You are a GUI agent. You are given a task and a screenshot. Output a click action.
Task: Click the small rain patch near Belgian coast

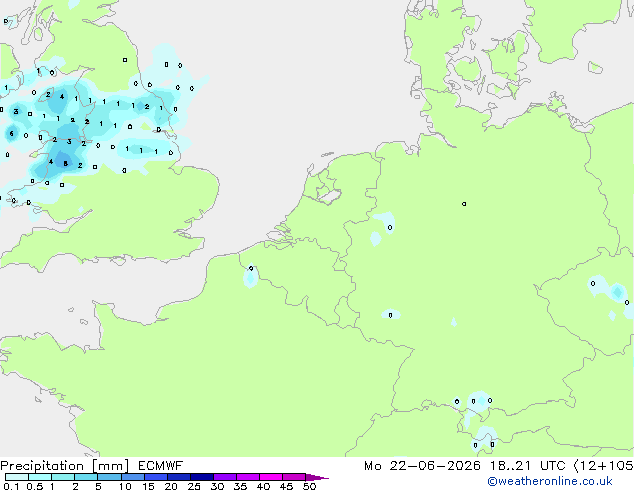click(x=250, y=276)
